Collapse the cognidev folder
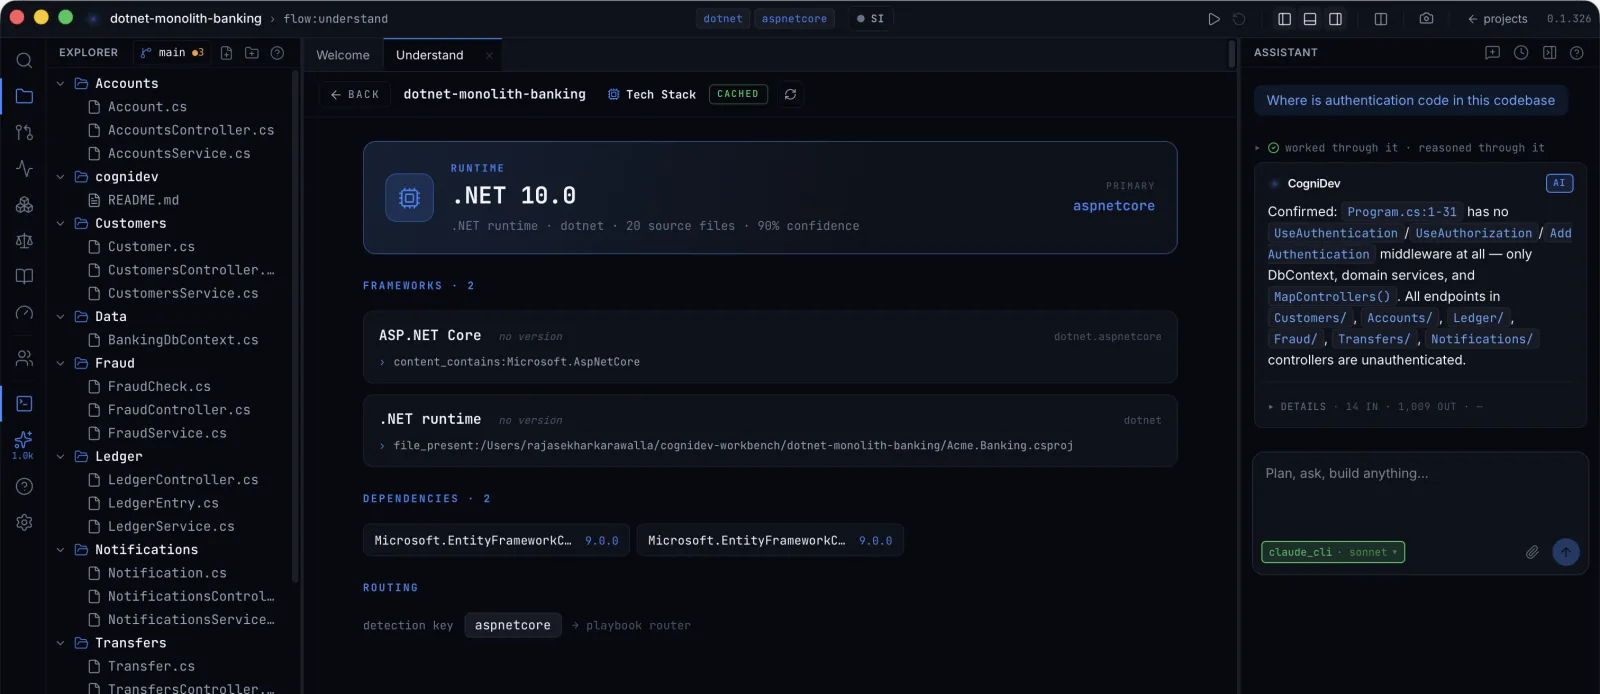Screen dimensions: 1600x694 pyautogui.click(x=60, y=177)
